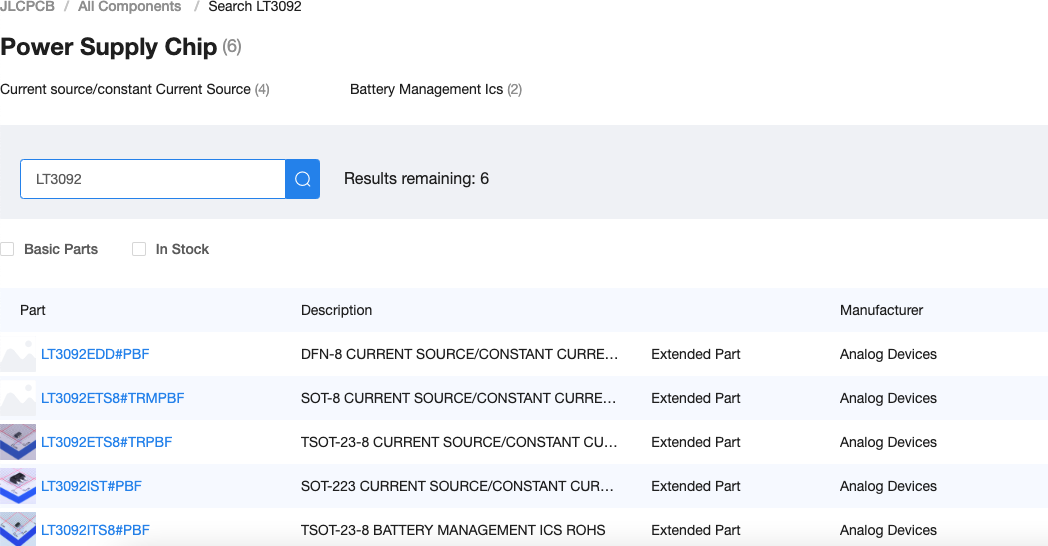Open the LT3092IST#PBF part link

[91, 487]
